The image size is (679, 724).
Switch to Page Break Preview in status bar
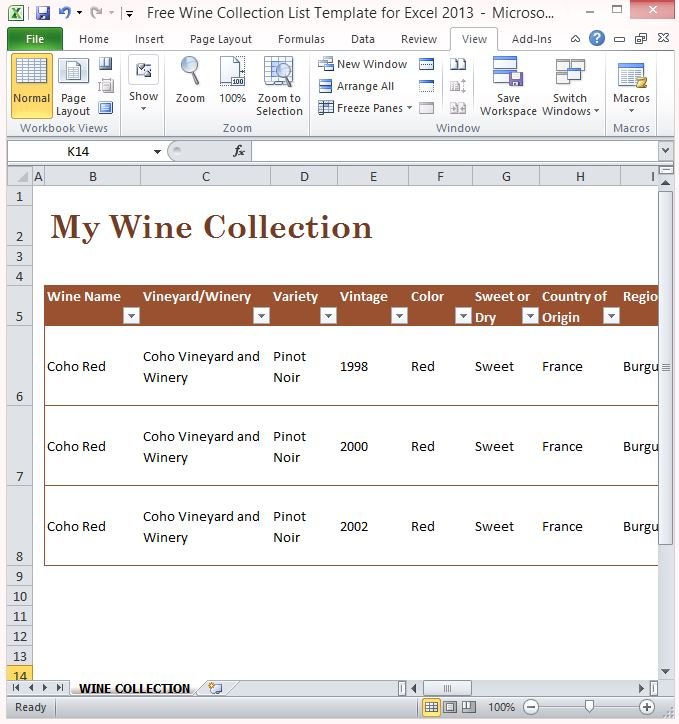[x=469, y=707]
